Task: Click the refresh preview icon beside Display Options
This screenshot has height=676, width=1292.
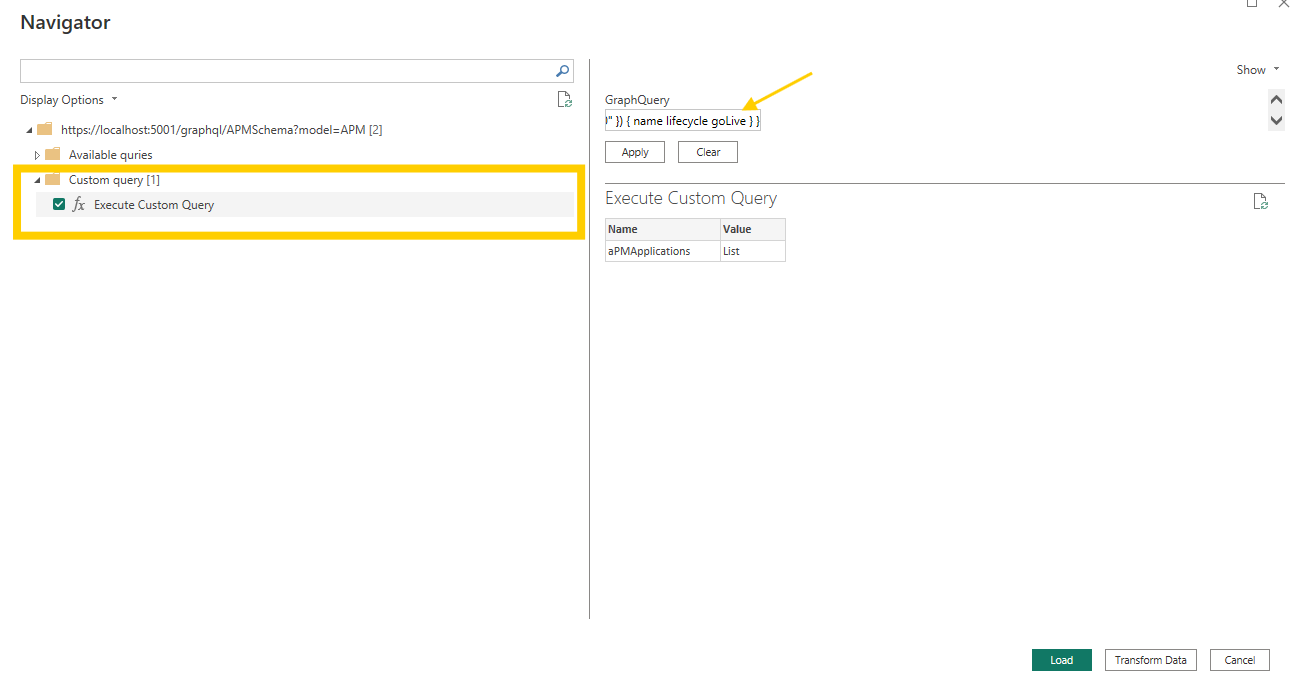Action: click(x=565, y=99)
